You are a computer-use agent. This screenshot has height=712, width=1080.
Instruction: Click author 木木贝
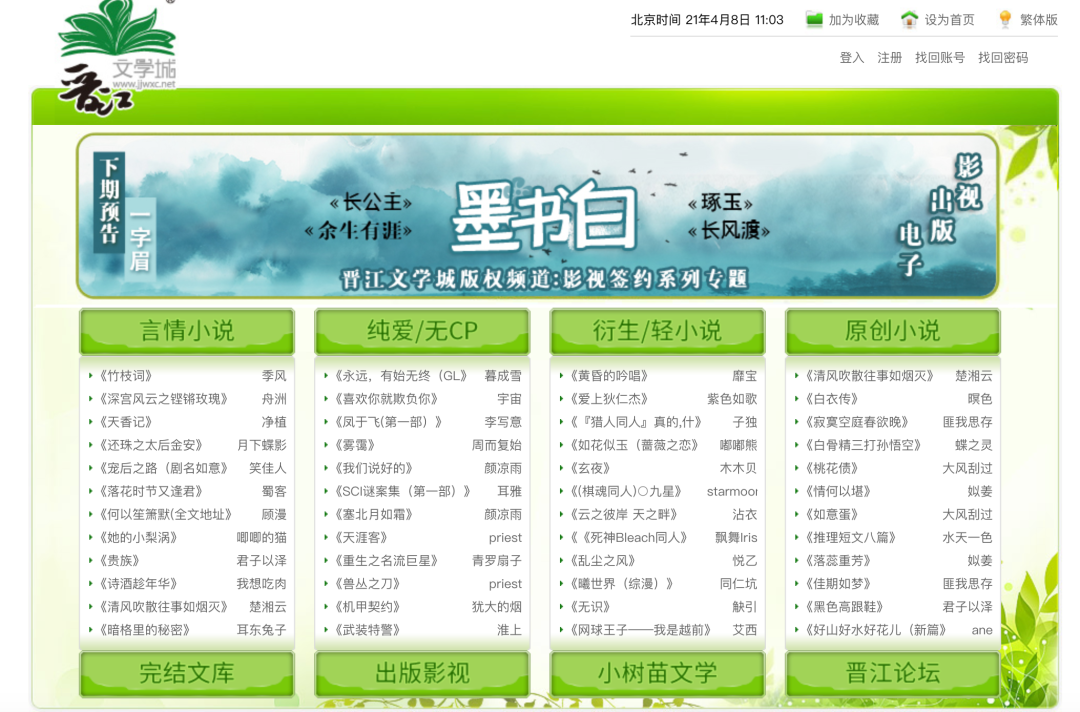pos(738,468)
